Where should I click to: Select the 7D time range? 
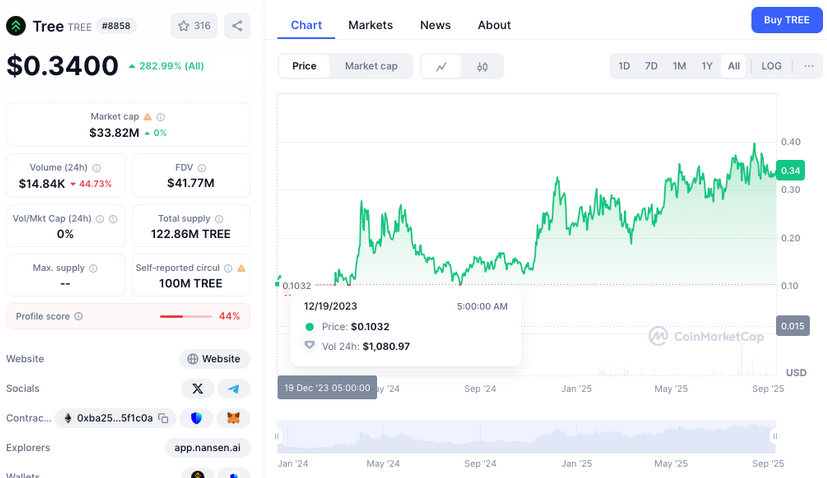(x=651, y=66)
